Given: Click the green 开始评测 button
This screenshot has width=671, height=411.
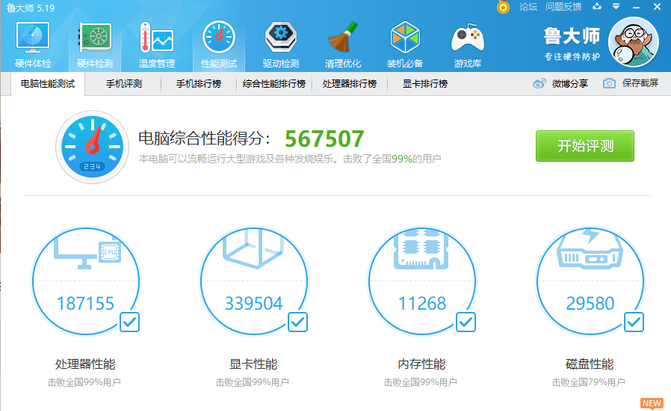Looking at the screenshot, I should click(x=585, y=145).
